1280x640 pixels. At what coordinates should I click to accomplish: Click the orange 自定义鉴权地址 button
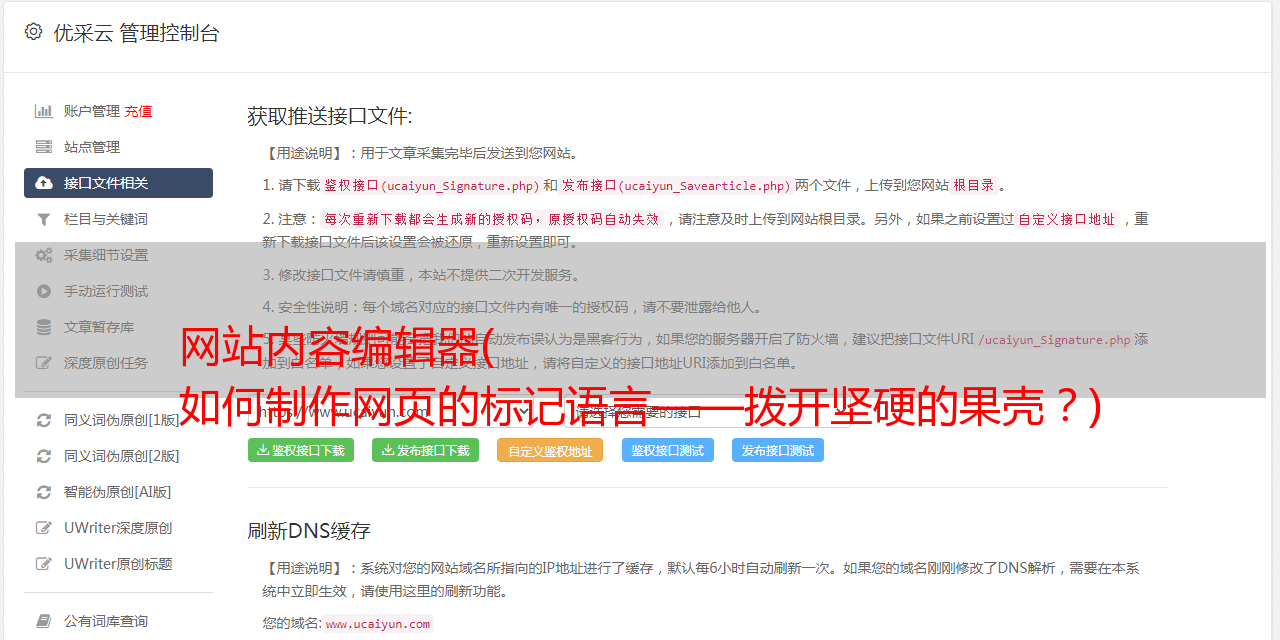click(x=550, y=450)
